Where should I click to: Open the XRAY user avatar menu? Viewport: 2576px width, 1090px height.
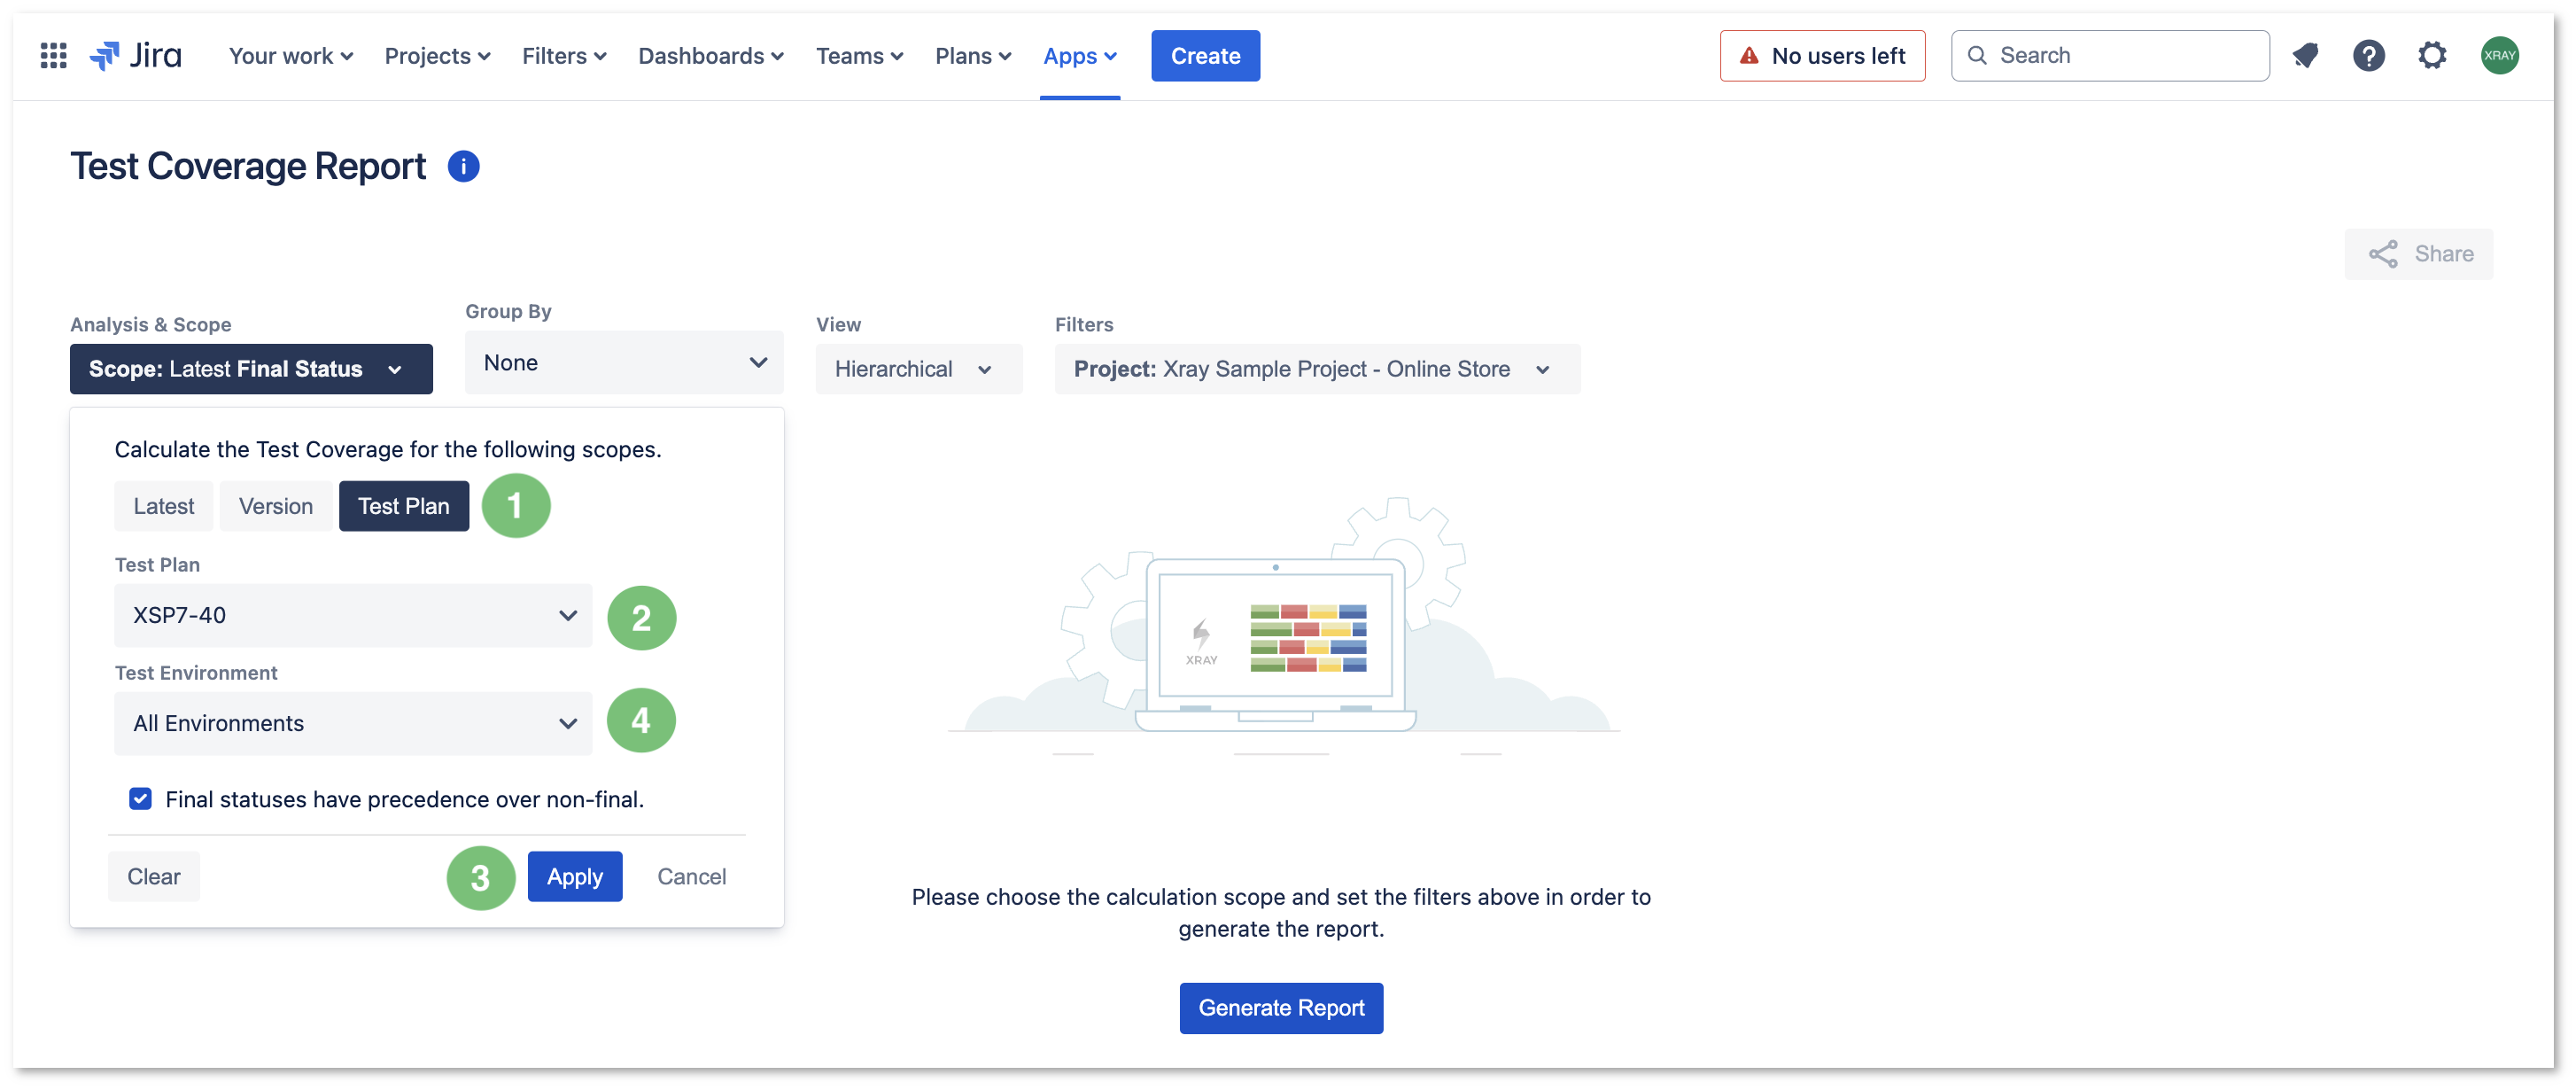[x=2498, y=56]
